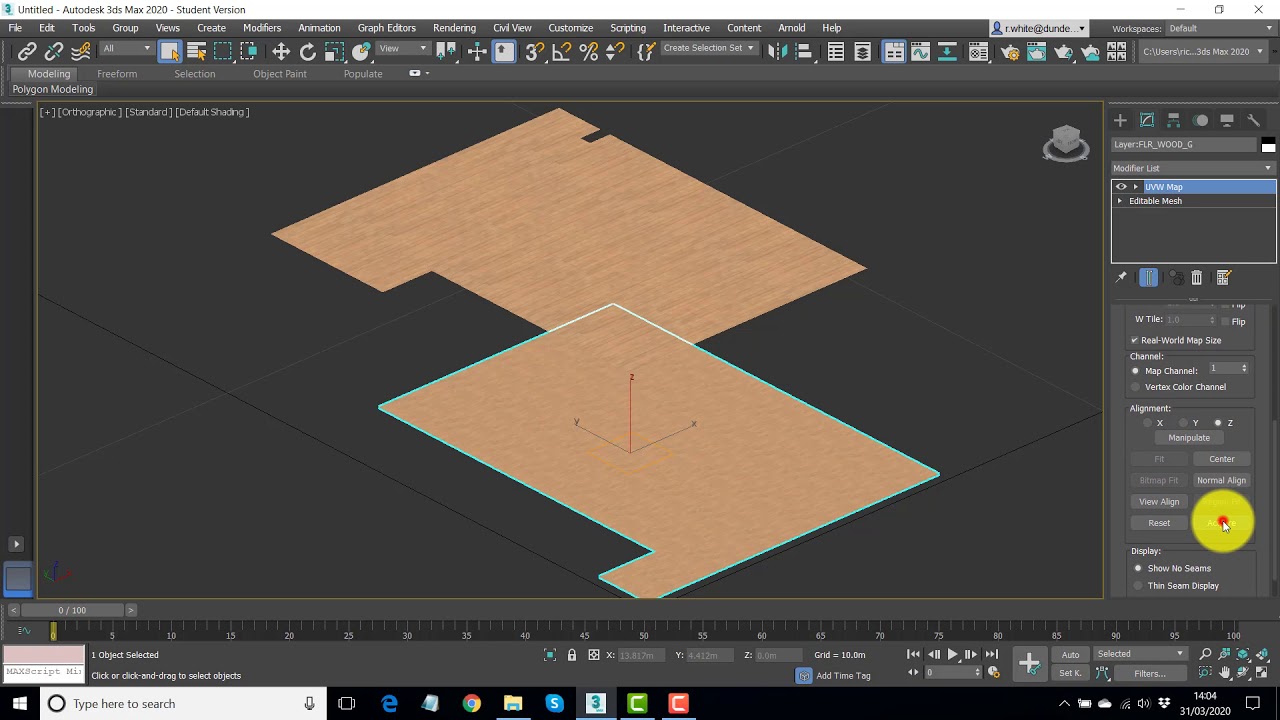Click Configure Modifier Sets icon

point(1223,278)
